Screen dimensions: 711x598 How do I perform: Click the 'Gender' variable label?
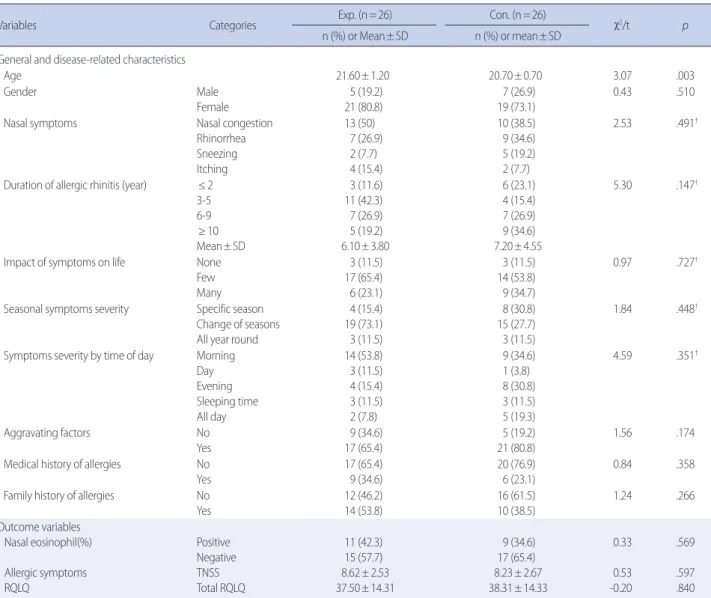tap(20, 92)
